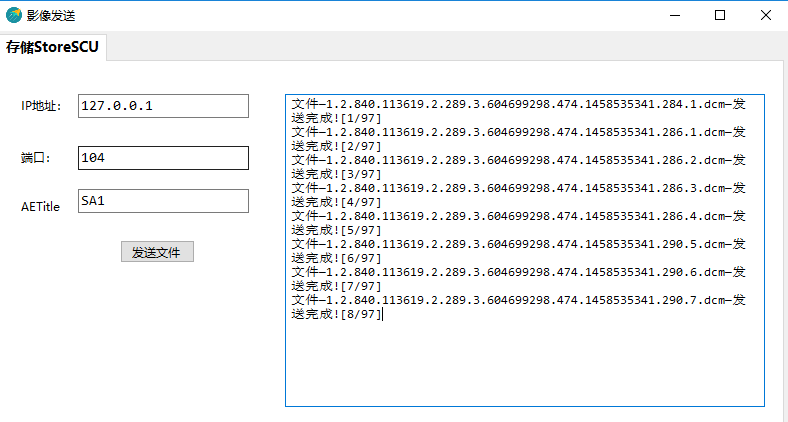
Task: Click the 送完成![7/97] status line
Action: [x=337, y=286]
